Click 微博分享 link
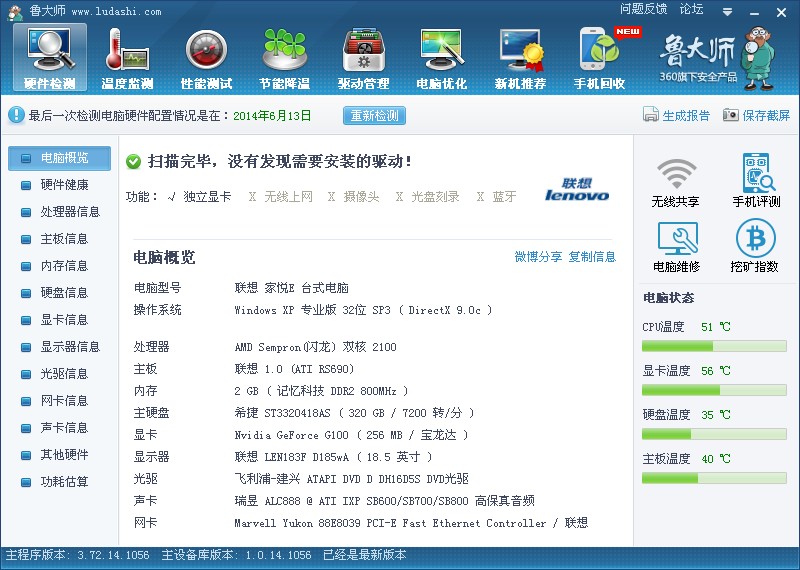The height and width of the screenshot is (570, 800). [x=538, y=257]
